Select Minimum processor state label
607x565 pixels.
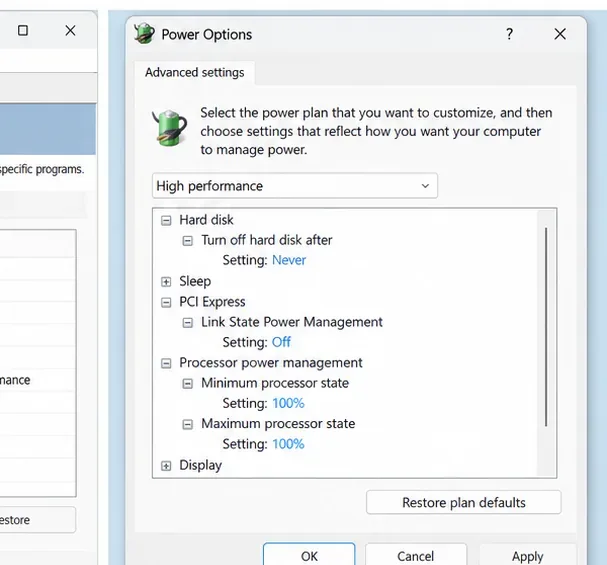pyautogui.click(x=275, y=383)
